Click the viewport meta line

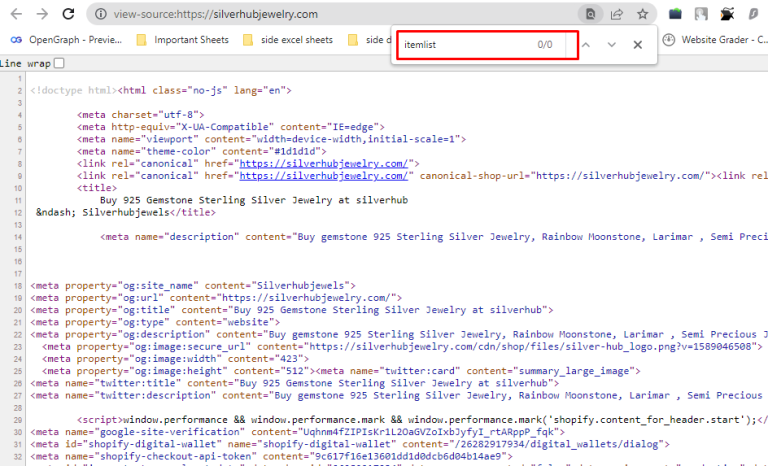(x=271, y=139)
